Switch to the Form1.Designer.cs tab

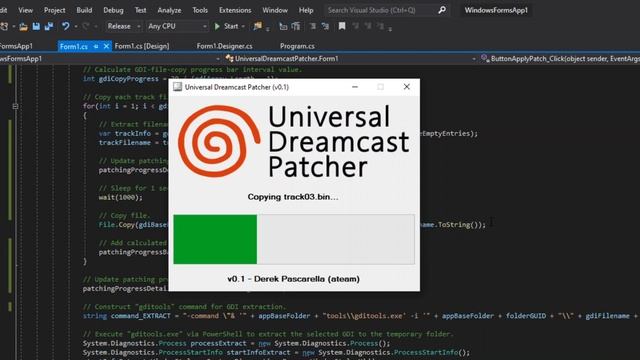point(224,46)
